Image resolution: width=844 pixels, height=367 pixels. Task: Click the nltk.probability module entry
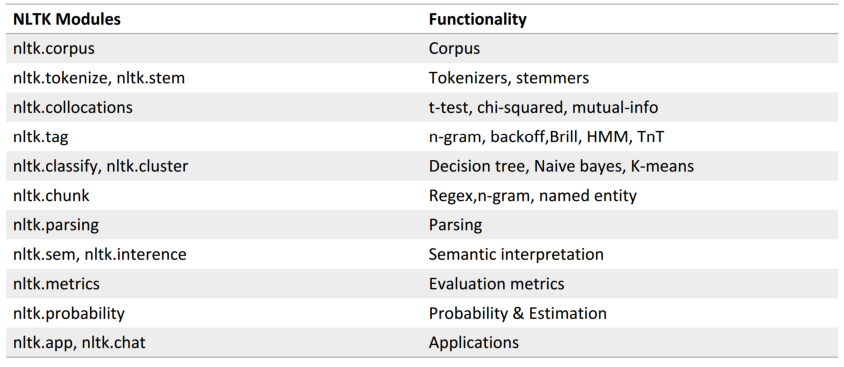coord(69,313)
